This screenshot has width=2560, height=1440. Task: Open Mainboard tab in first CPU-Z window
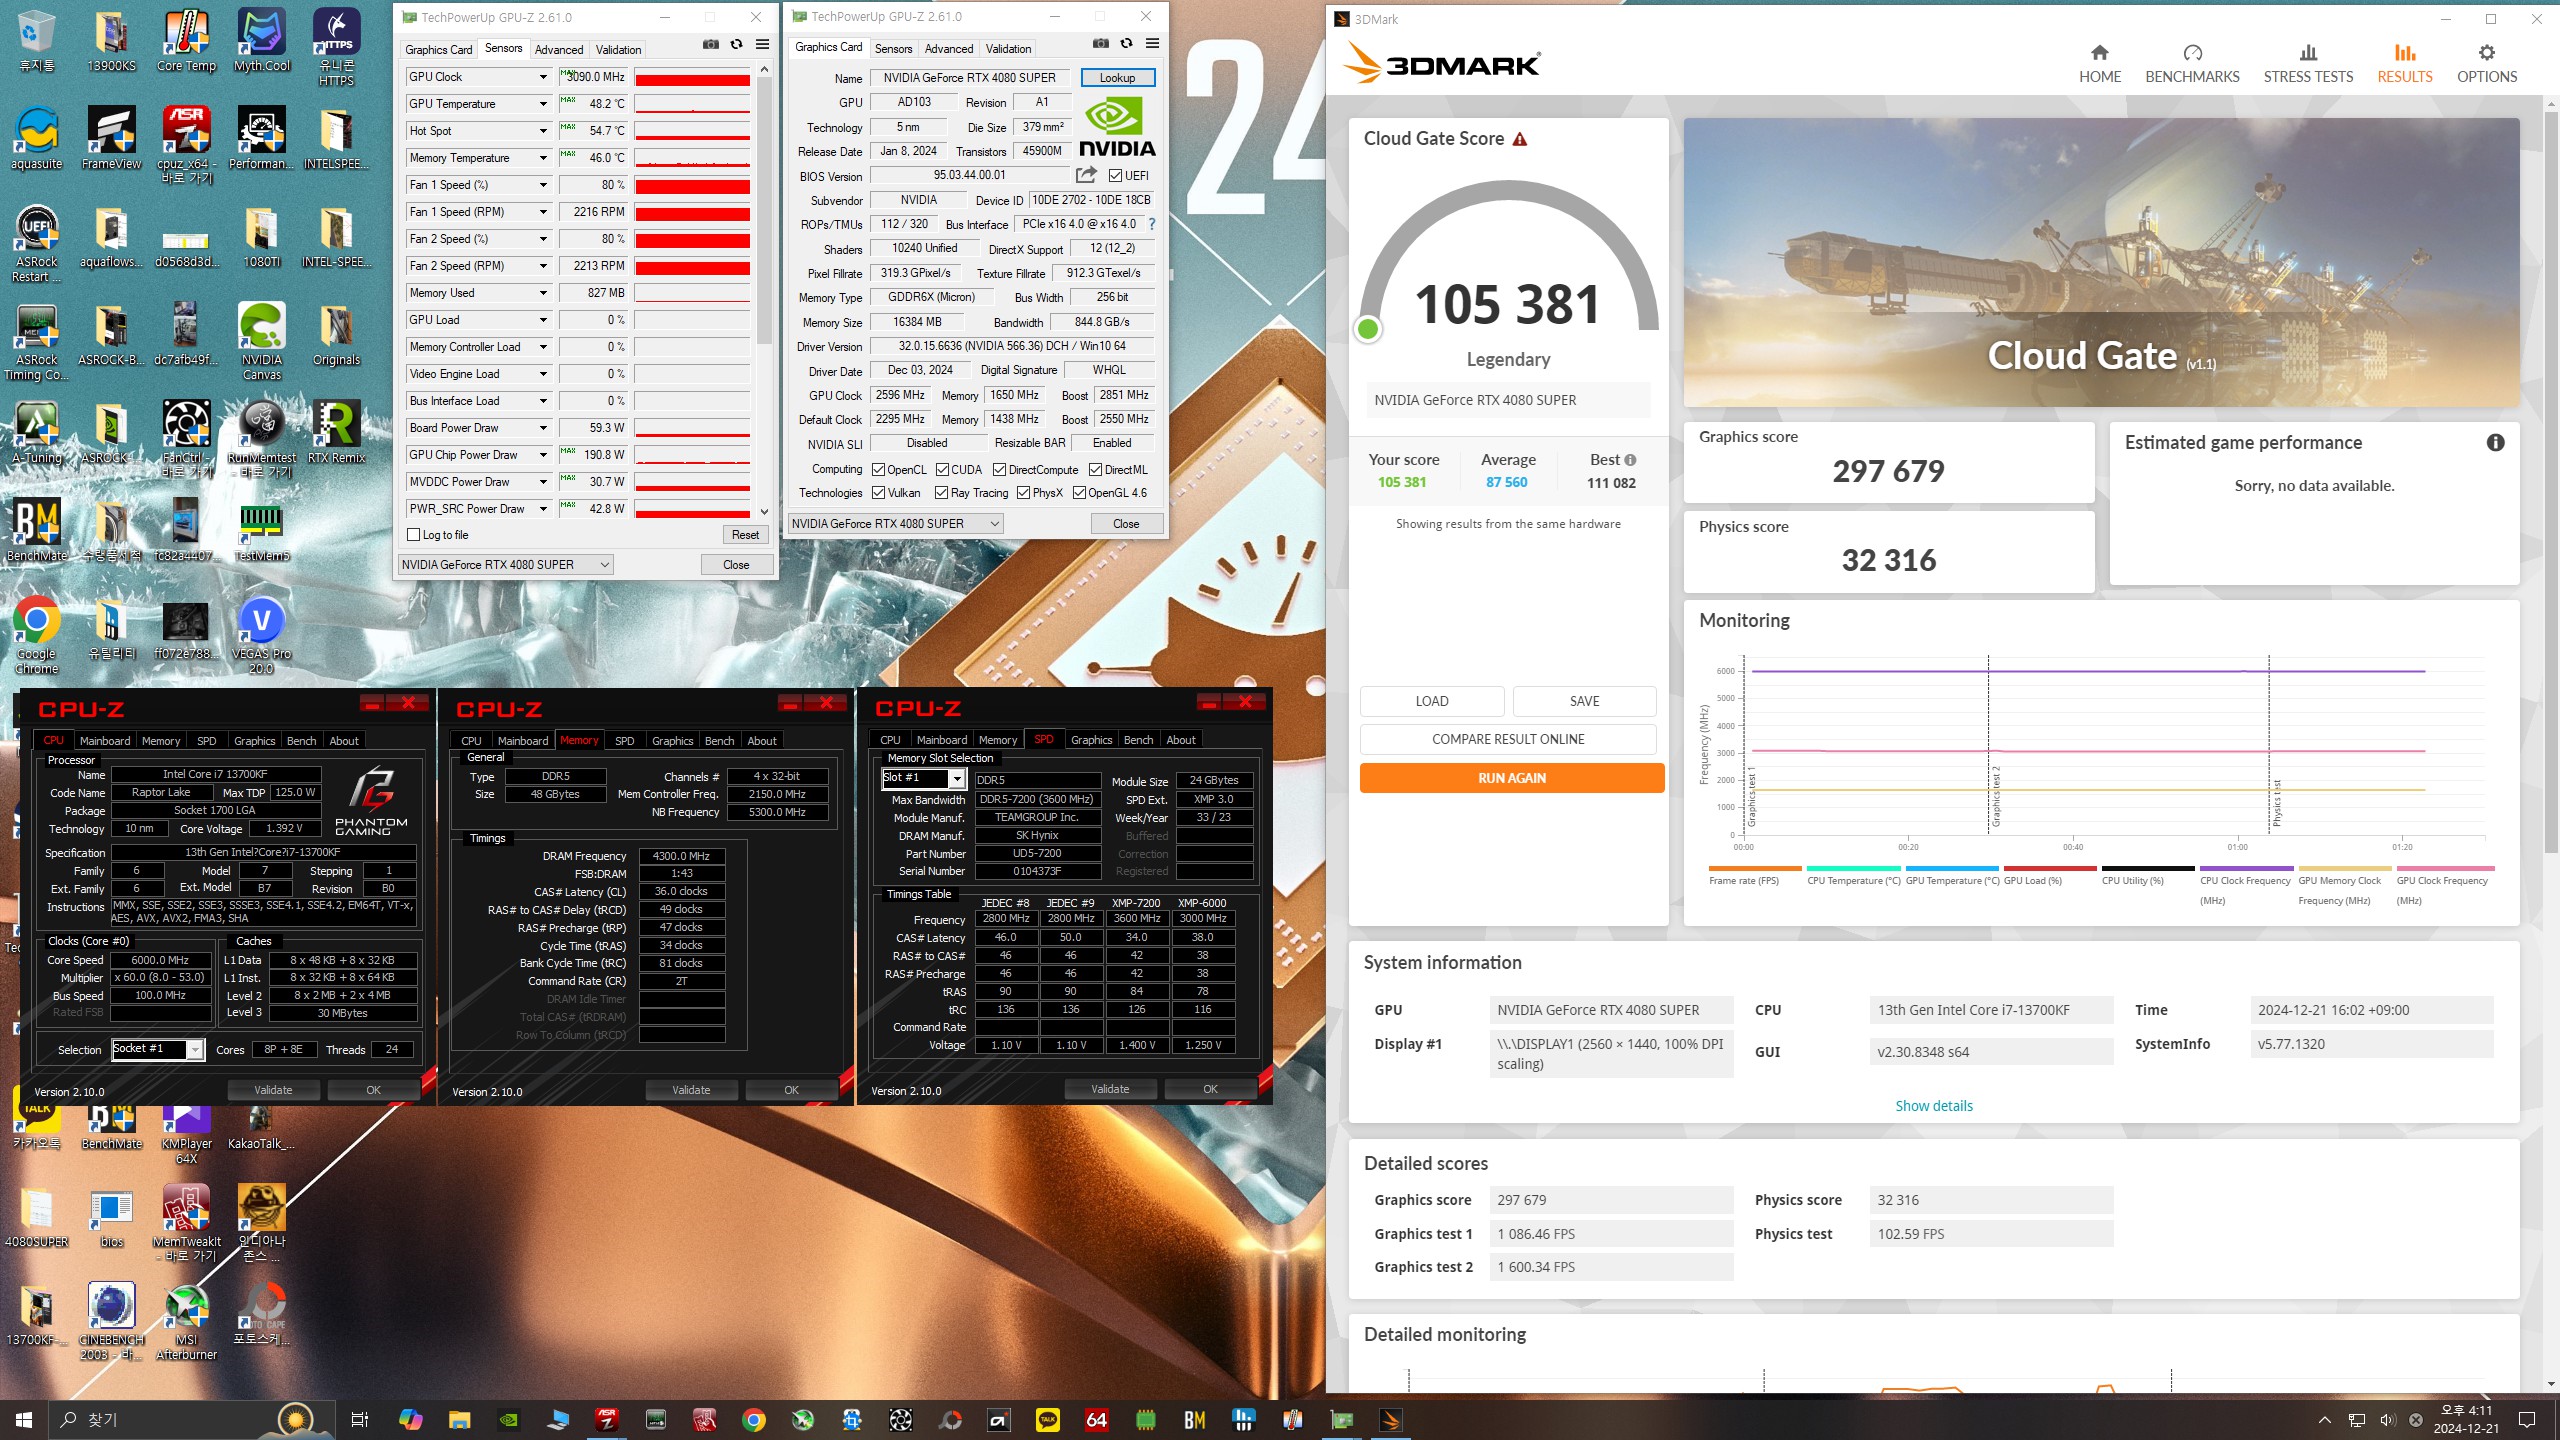(x=105, y=741)
